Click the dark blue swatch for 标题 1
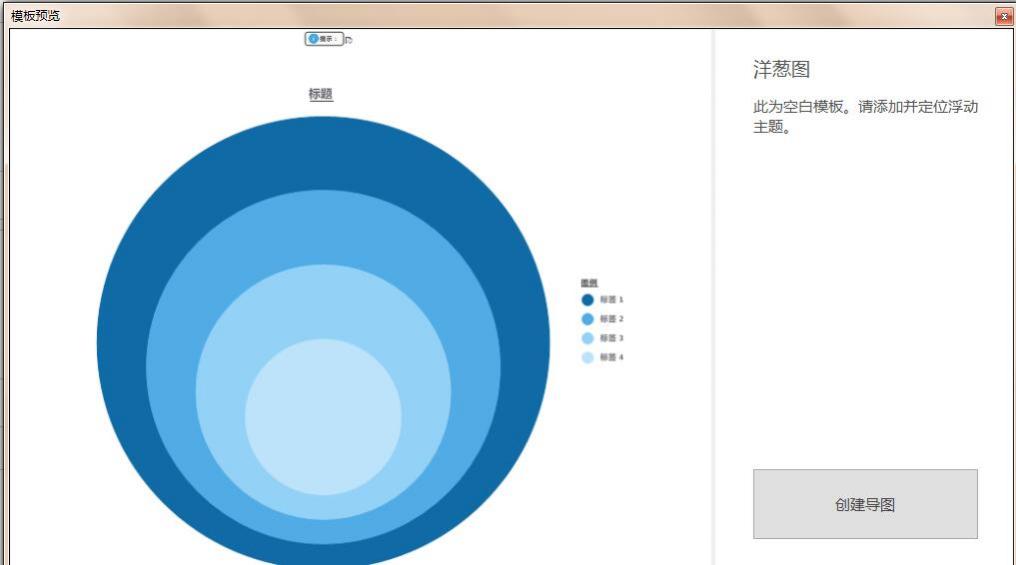This screenshot has height=565, width=1016. coord(588,299)
